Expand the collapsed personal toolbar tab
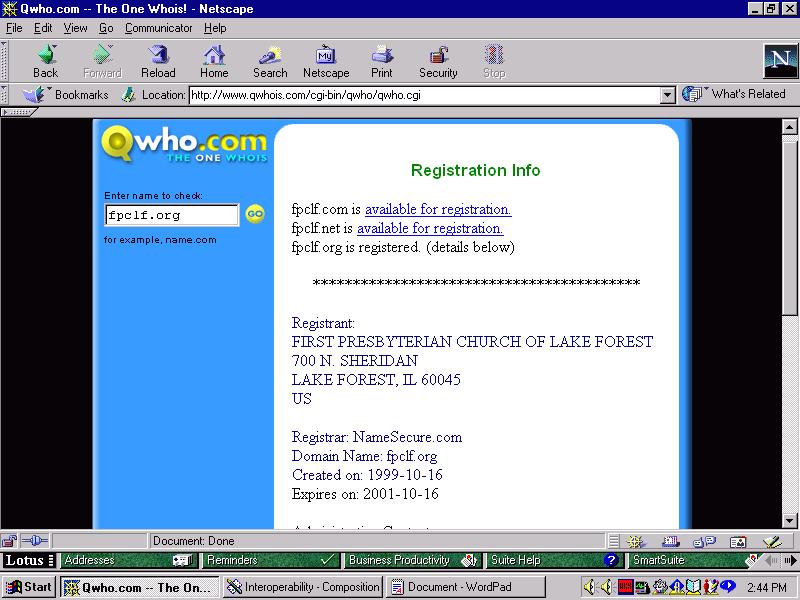The width and height of the screenshot is (800, 600). 18,112
